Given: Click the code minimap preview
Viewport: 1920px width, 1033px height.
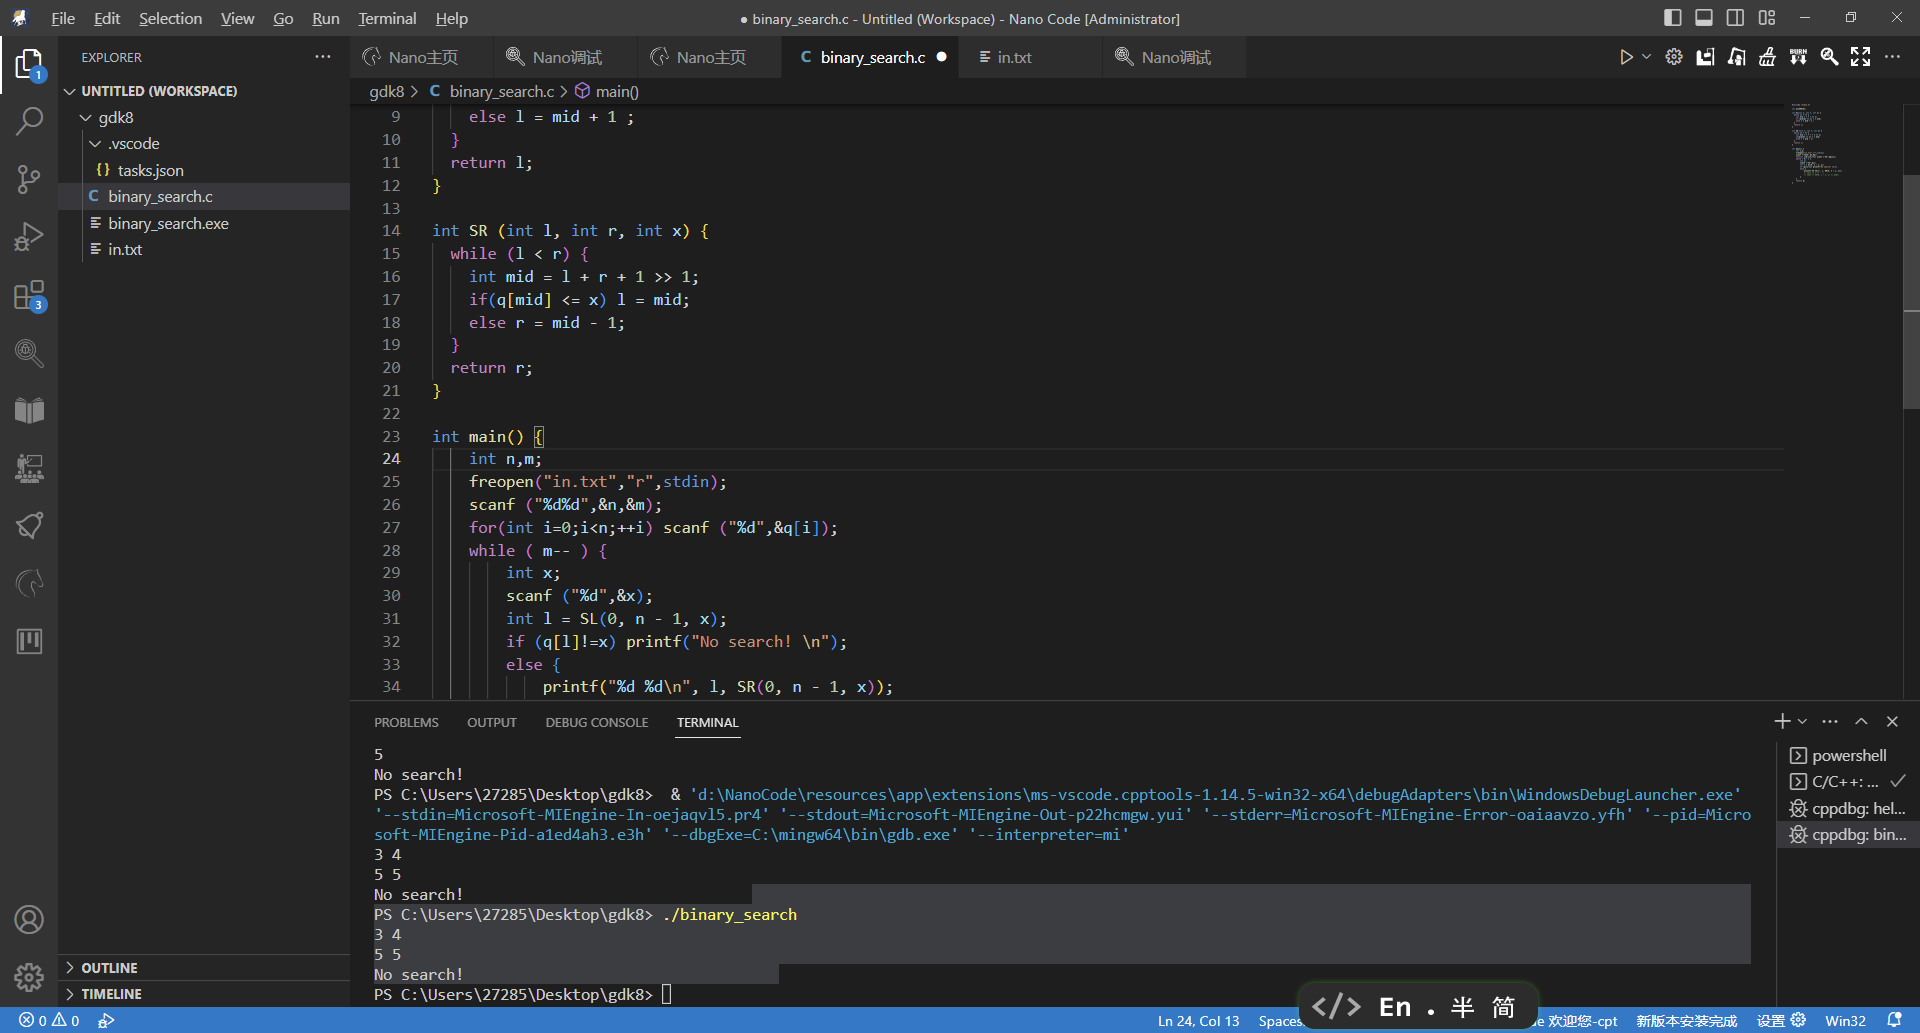Looking at the screenshot, I should tap(1817, 142).
